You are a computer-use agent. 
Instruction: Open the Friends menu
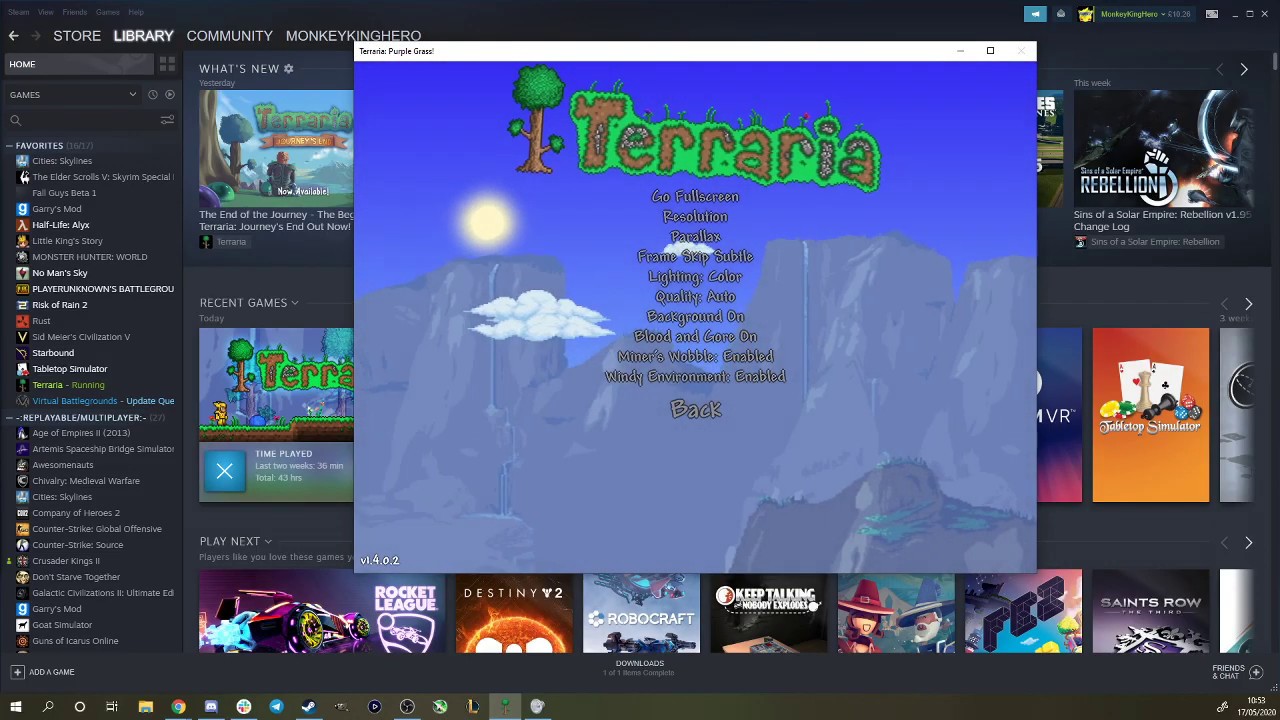74,12
